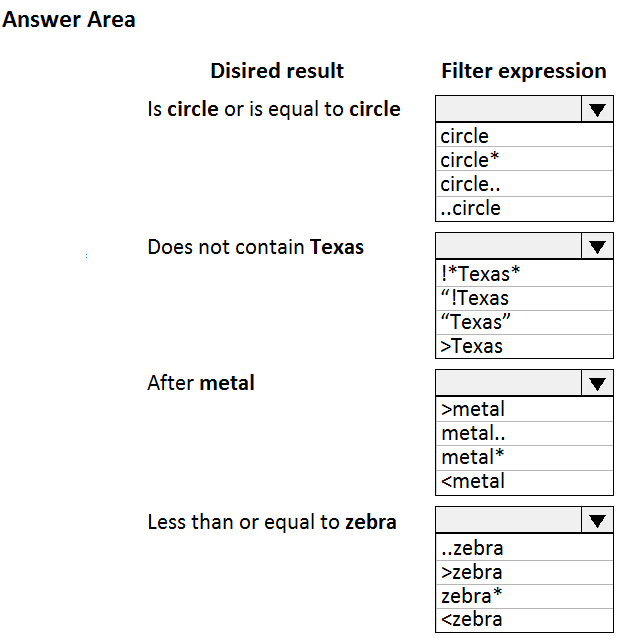Choose the 'metal..' option
626x641 pixels.
tap(524, 433)
